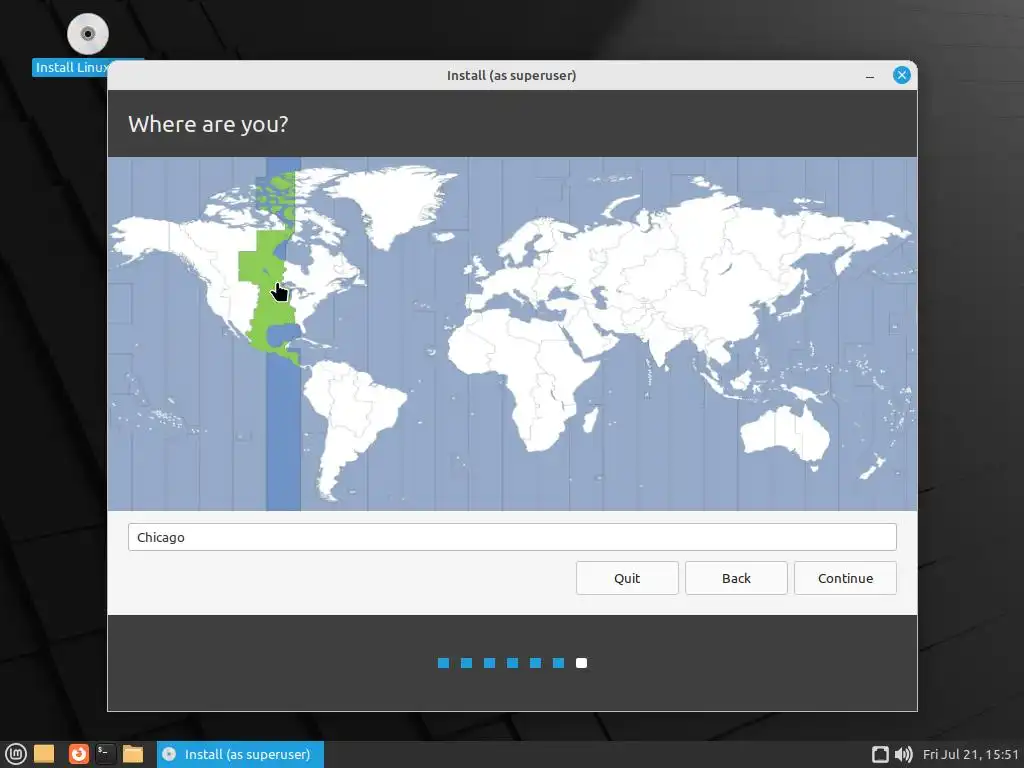Click the Continue button

845,578
